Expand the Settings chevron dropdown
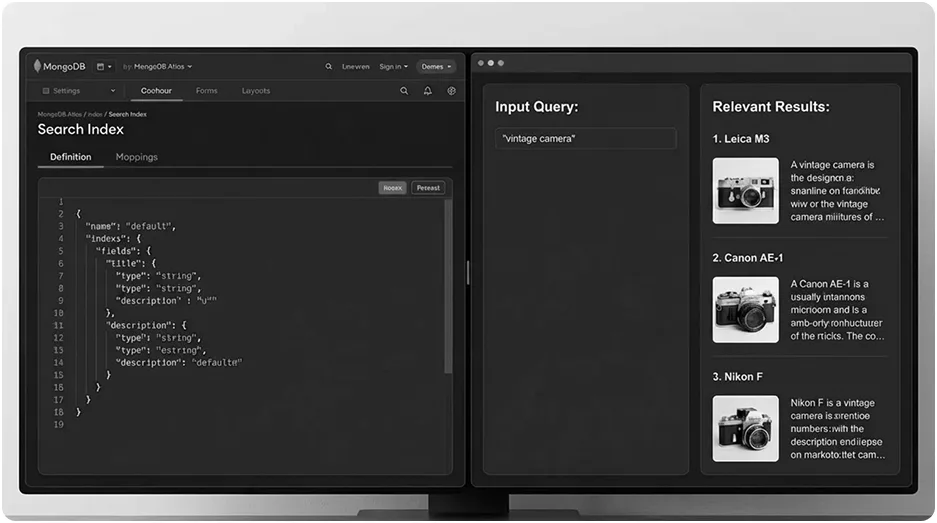 113,91
